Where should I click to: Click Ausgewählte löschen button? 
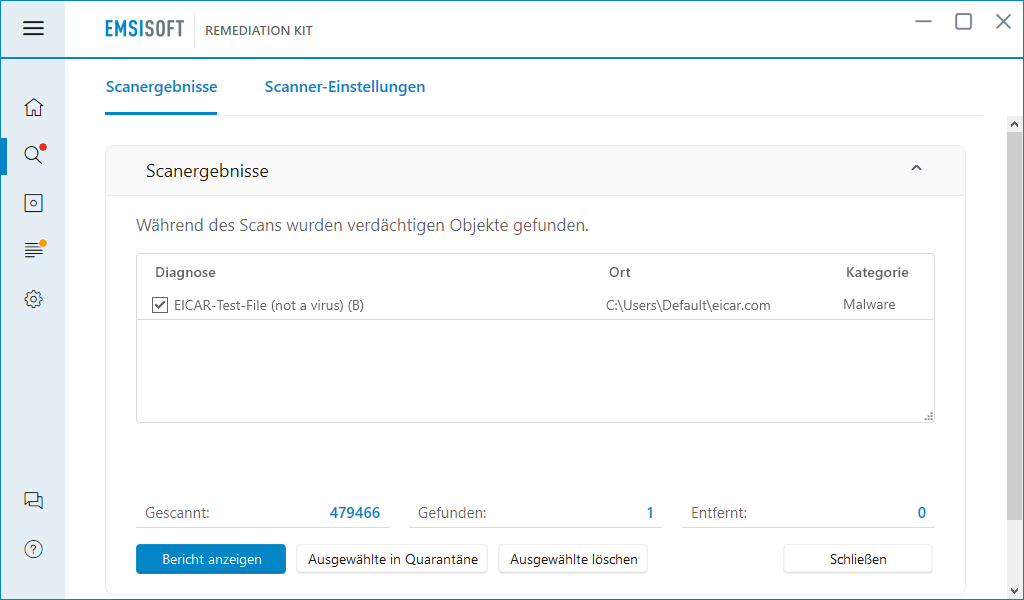(x=573, y=559)
